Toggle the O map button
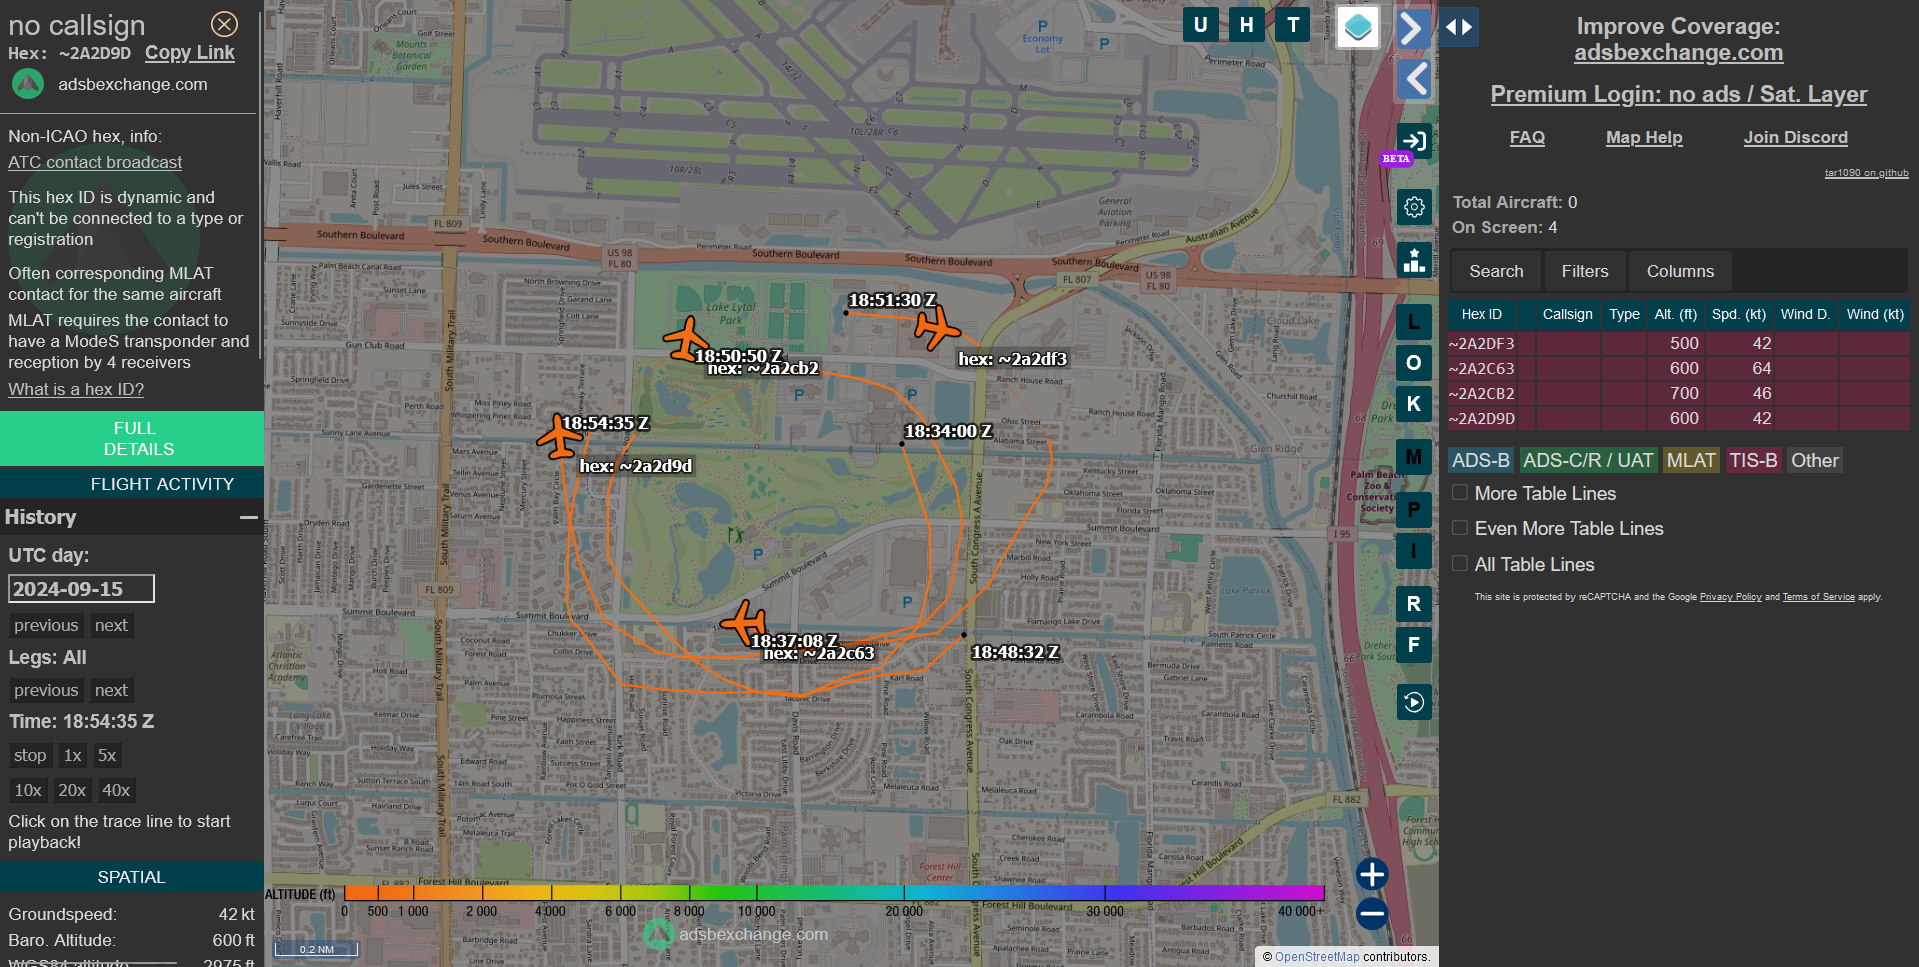The width and height of the screenshot is (1919, 967). tap(1414, 363)
